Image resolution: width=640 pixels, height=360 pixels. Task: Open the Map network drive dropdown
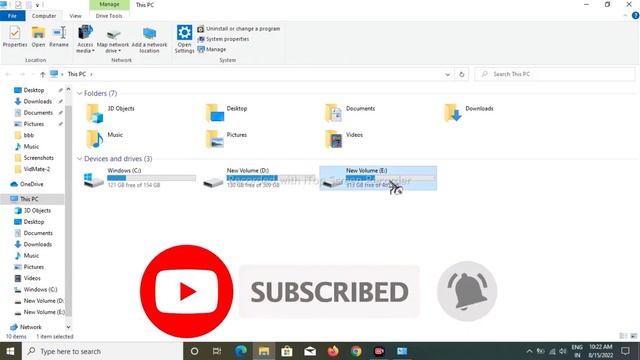pyautogui.click(x=113, y=39)
